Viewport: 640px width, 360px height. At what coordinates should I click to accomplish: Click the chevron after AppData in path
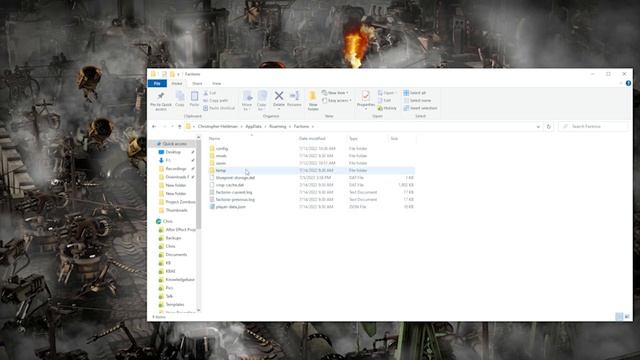[x=265, y=127]
